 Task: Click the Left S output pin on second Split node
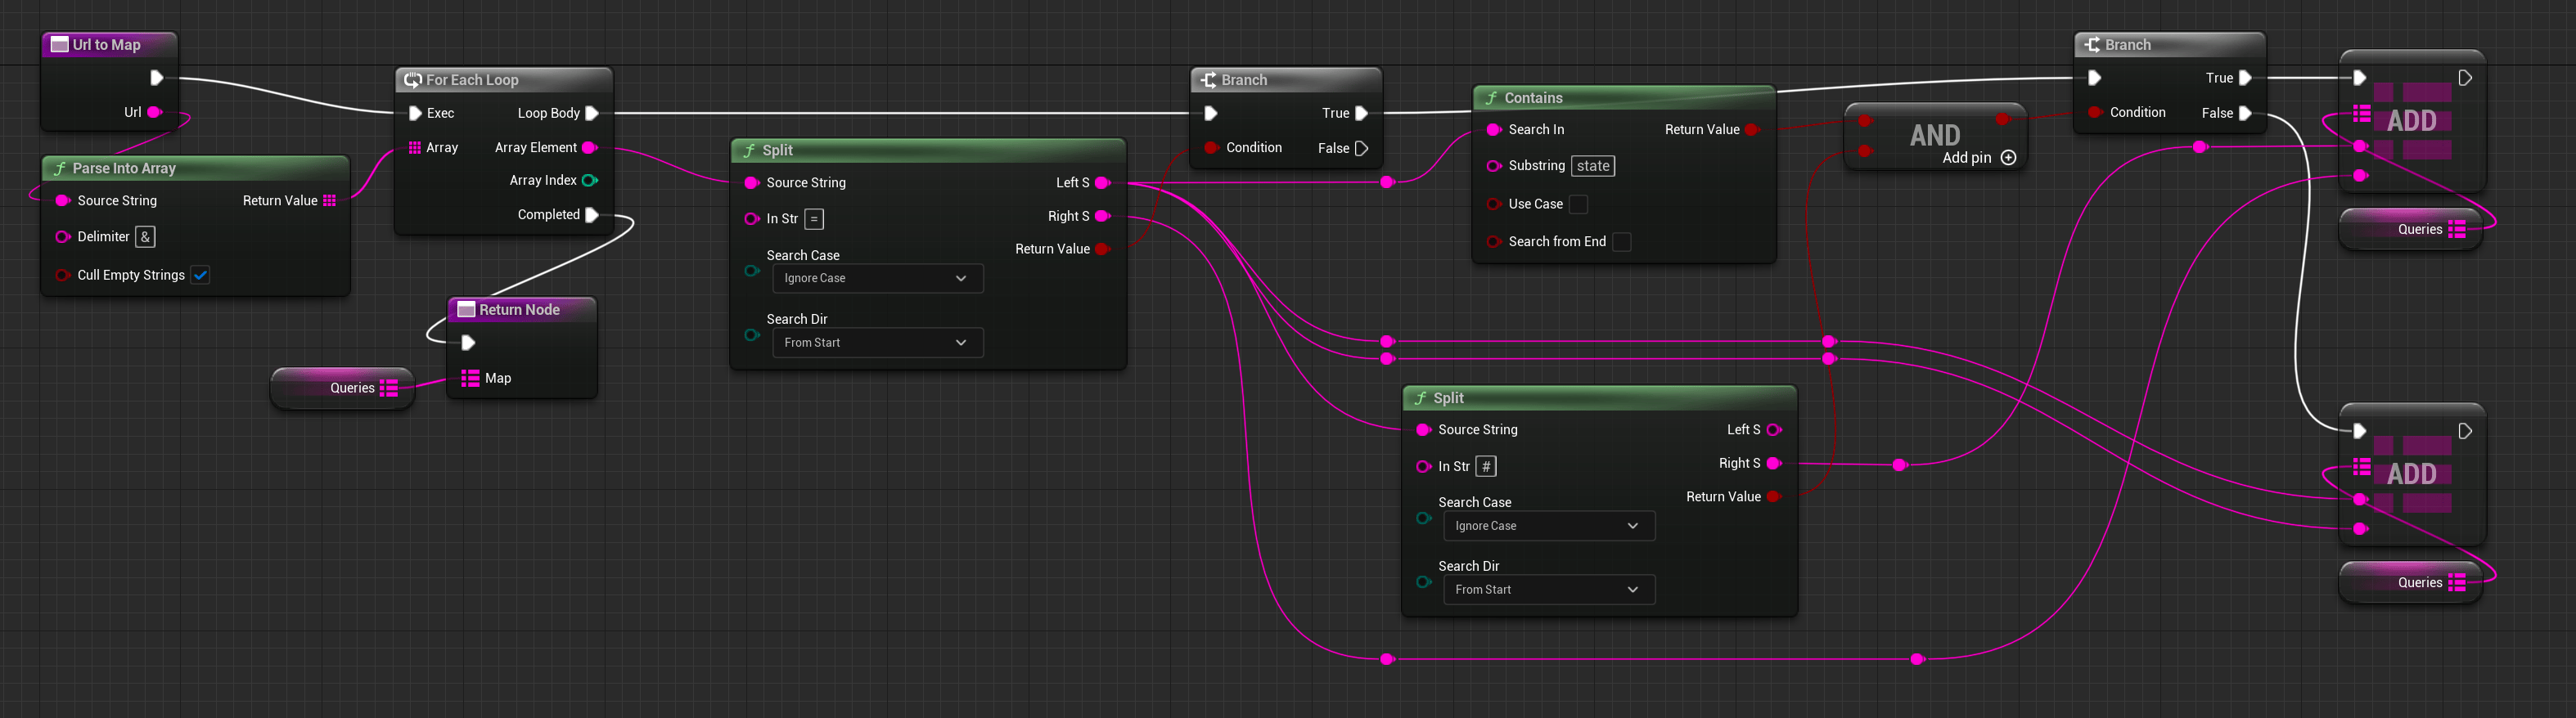click(x=1773, y=429)
